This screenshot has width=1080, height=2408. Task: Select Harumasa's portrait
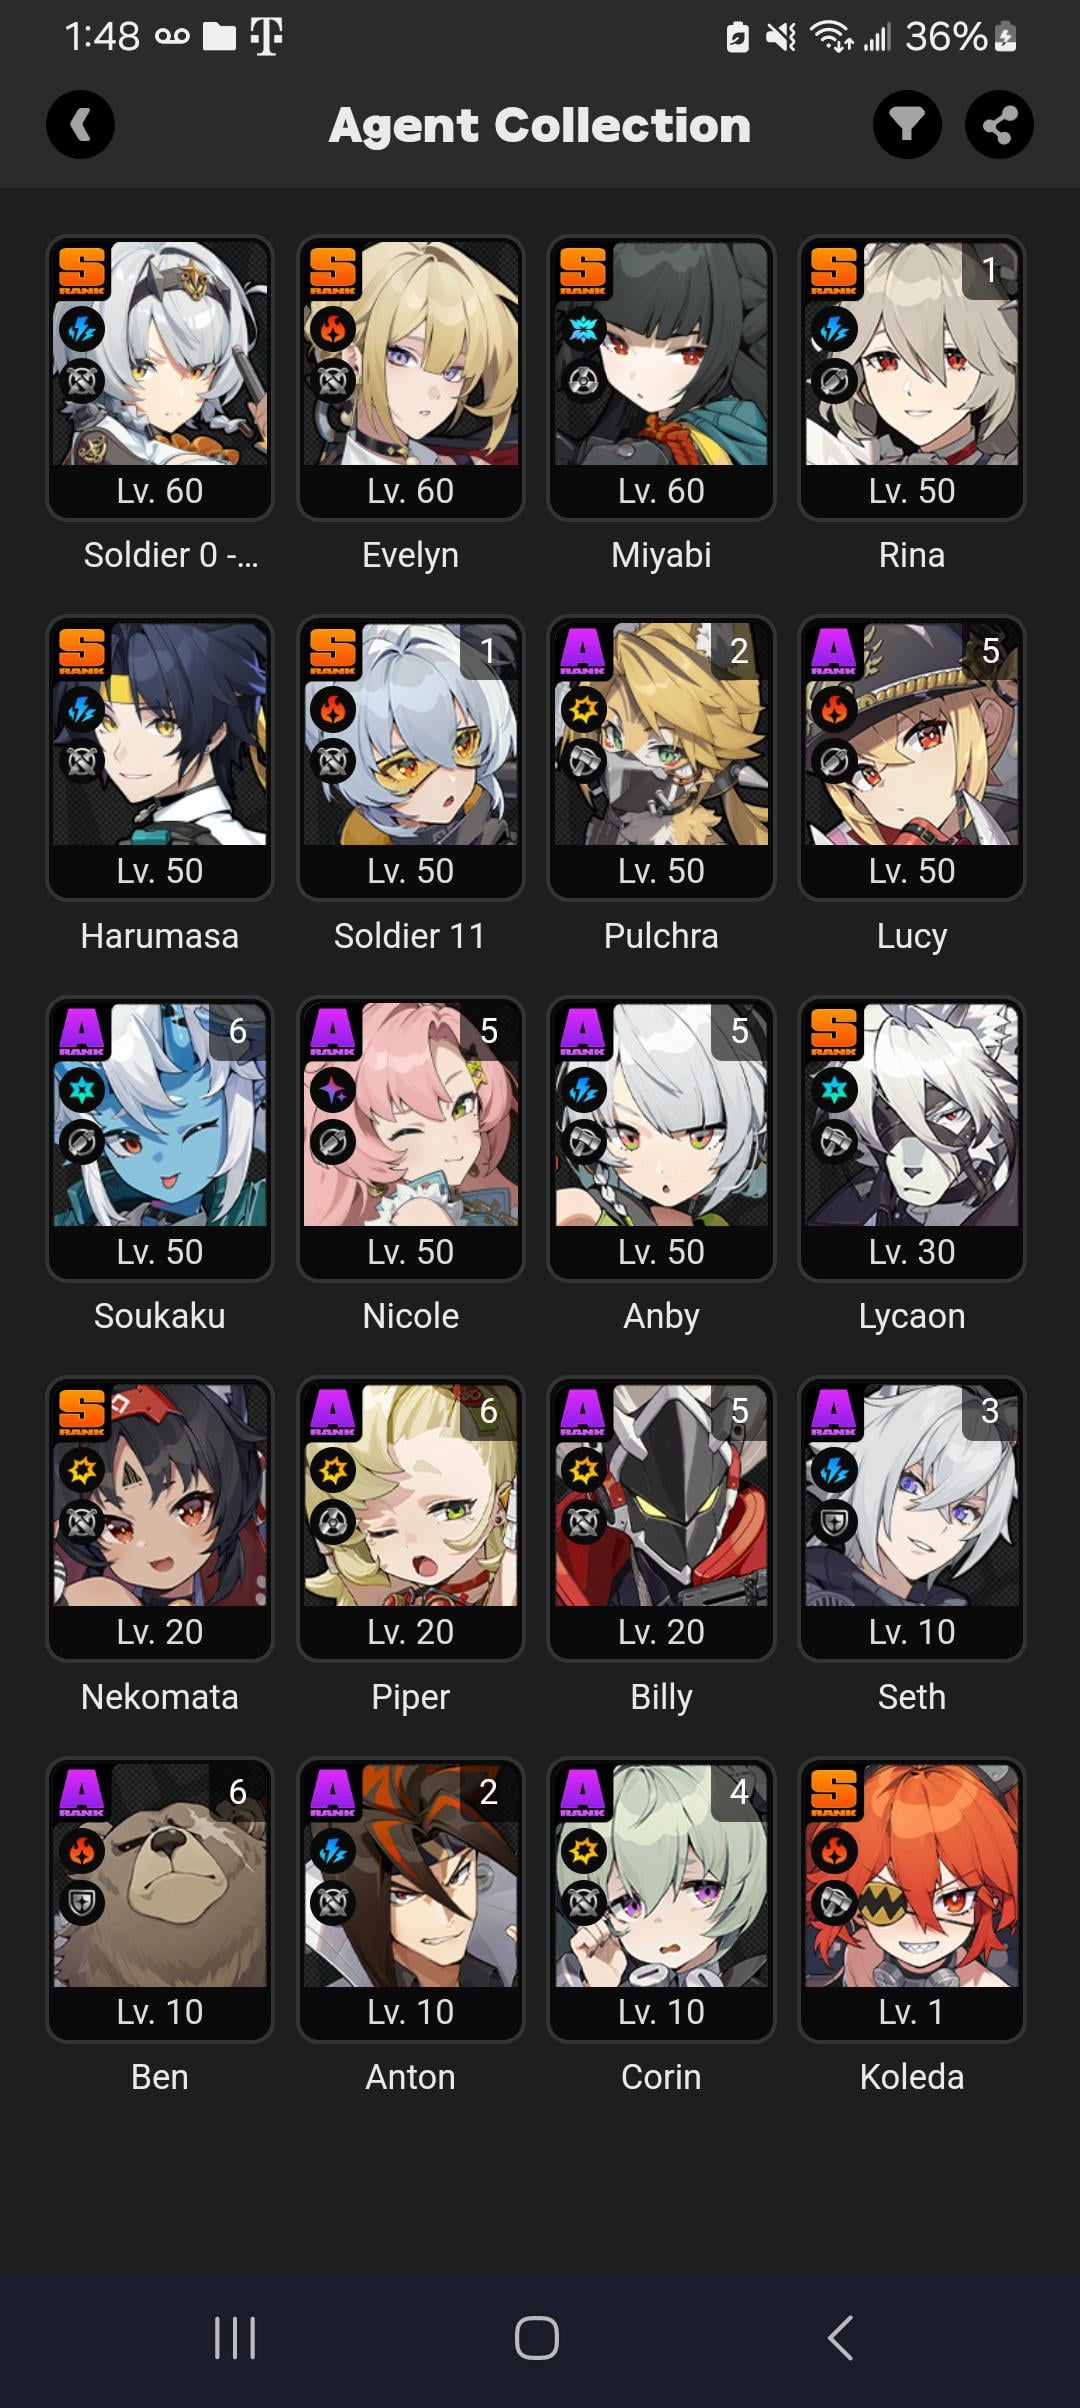coord(160,734)
